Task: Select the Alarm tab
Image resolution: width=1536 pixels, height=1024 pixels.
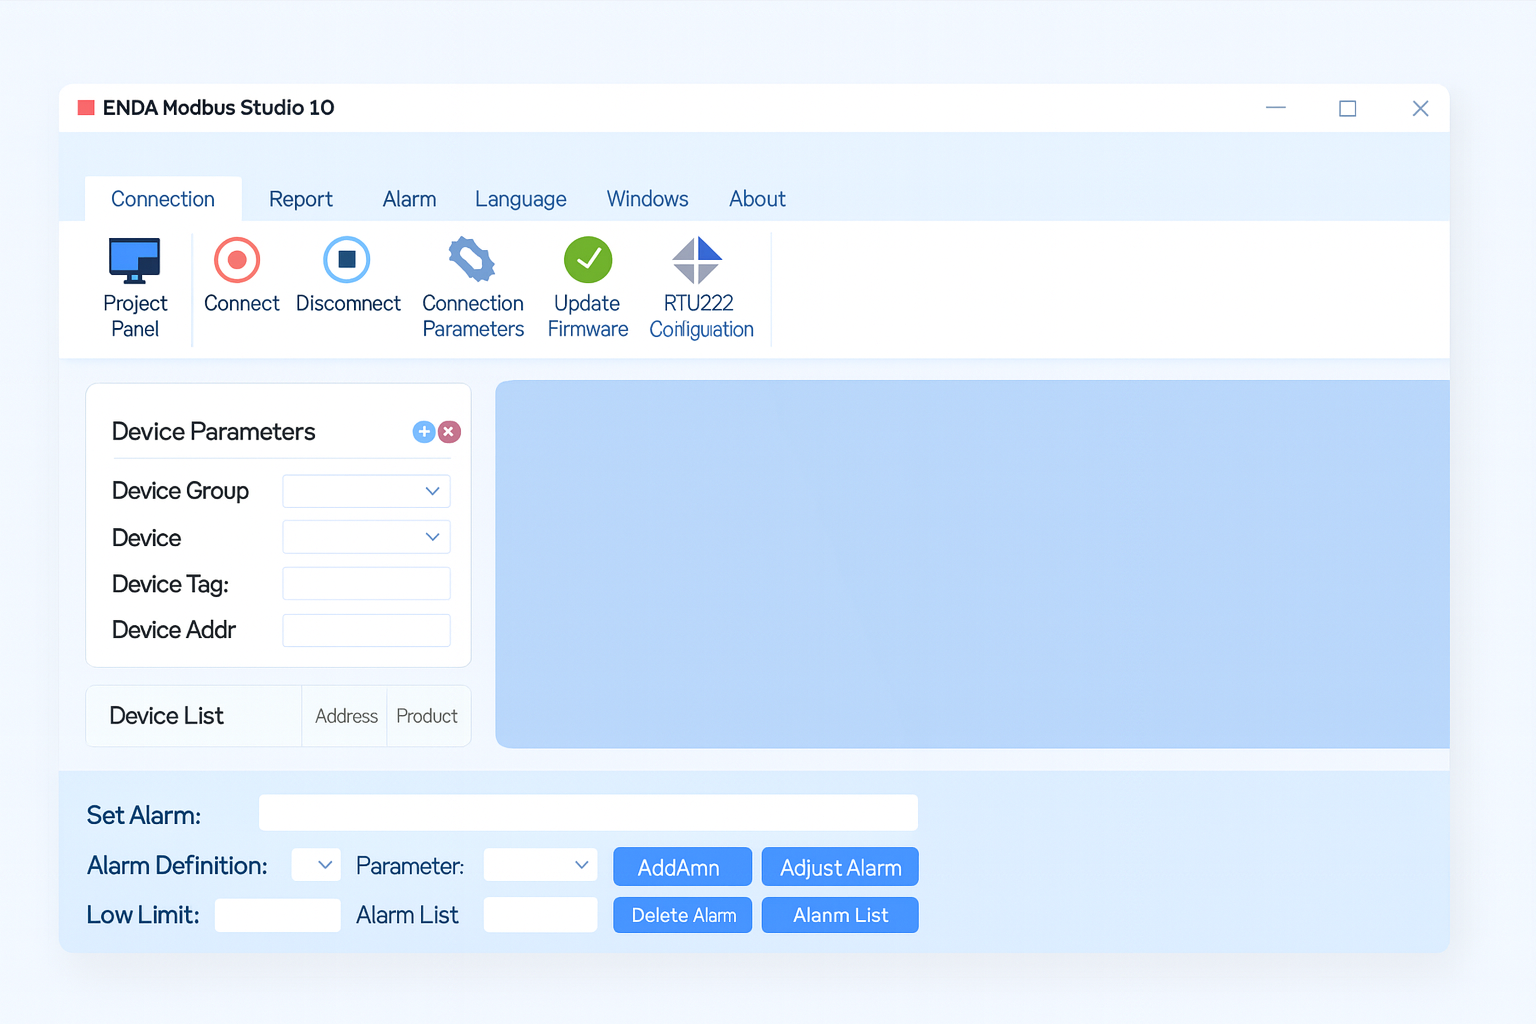Action: pos(409,199)
